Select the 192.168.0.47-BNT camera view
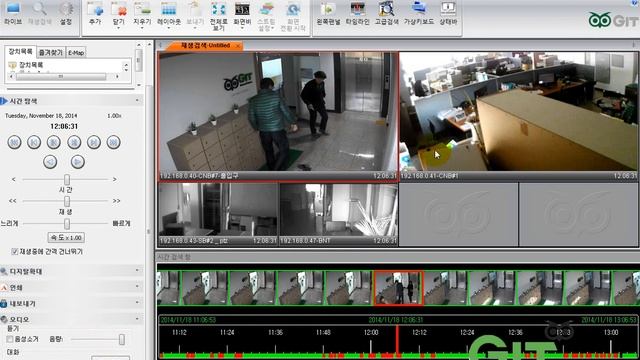The height and width of the screenshot is (360, 640). tap(338, 214)
